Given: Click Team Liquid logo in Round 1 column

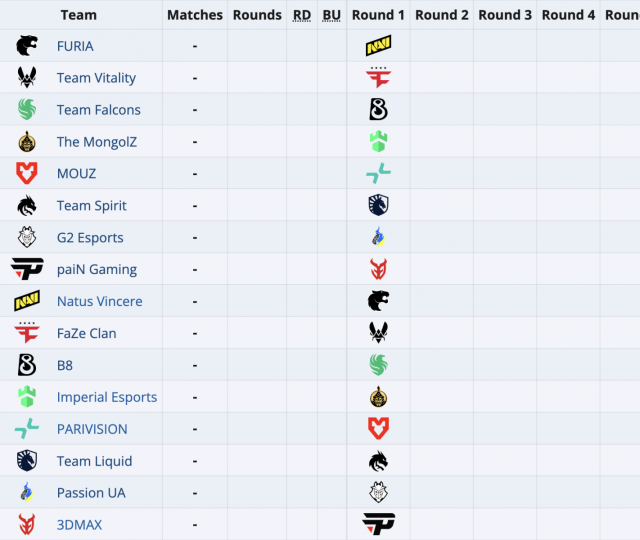Looking at the screenshot, I should point(378,206).
